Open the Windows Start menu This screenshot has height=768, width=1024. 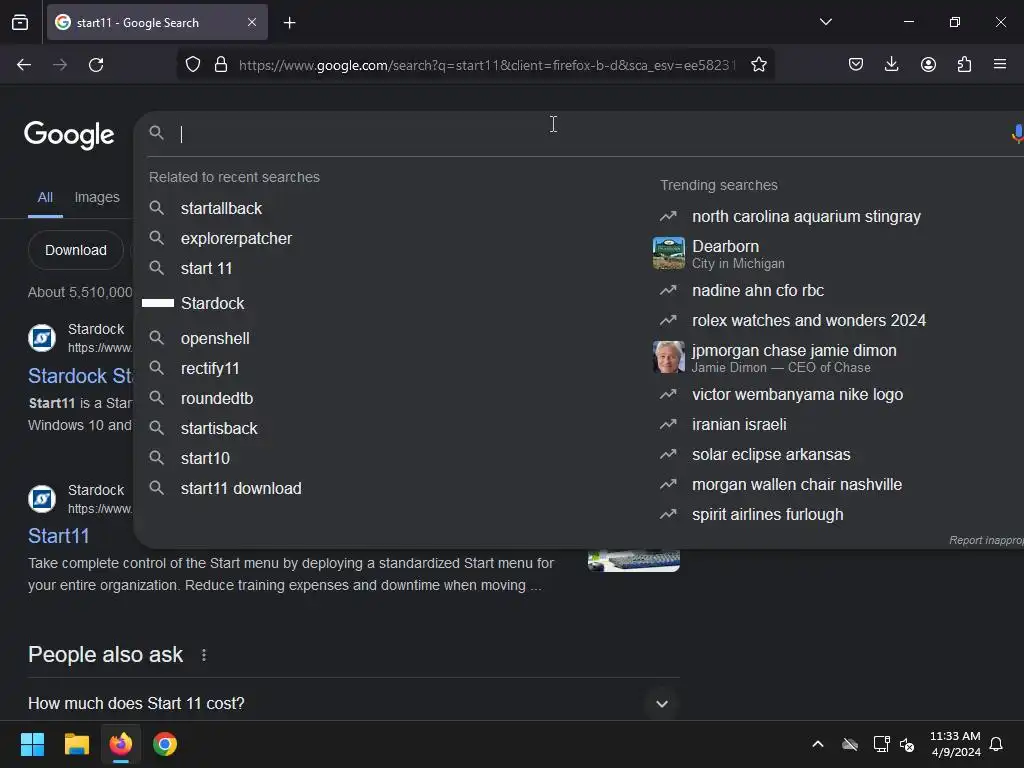click(32, 744)
